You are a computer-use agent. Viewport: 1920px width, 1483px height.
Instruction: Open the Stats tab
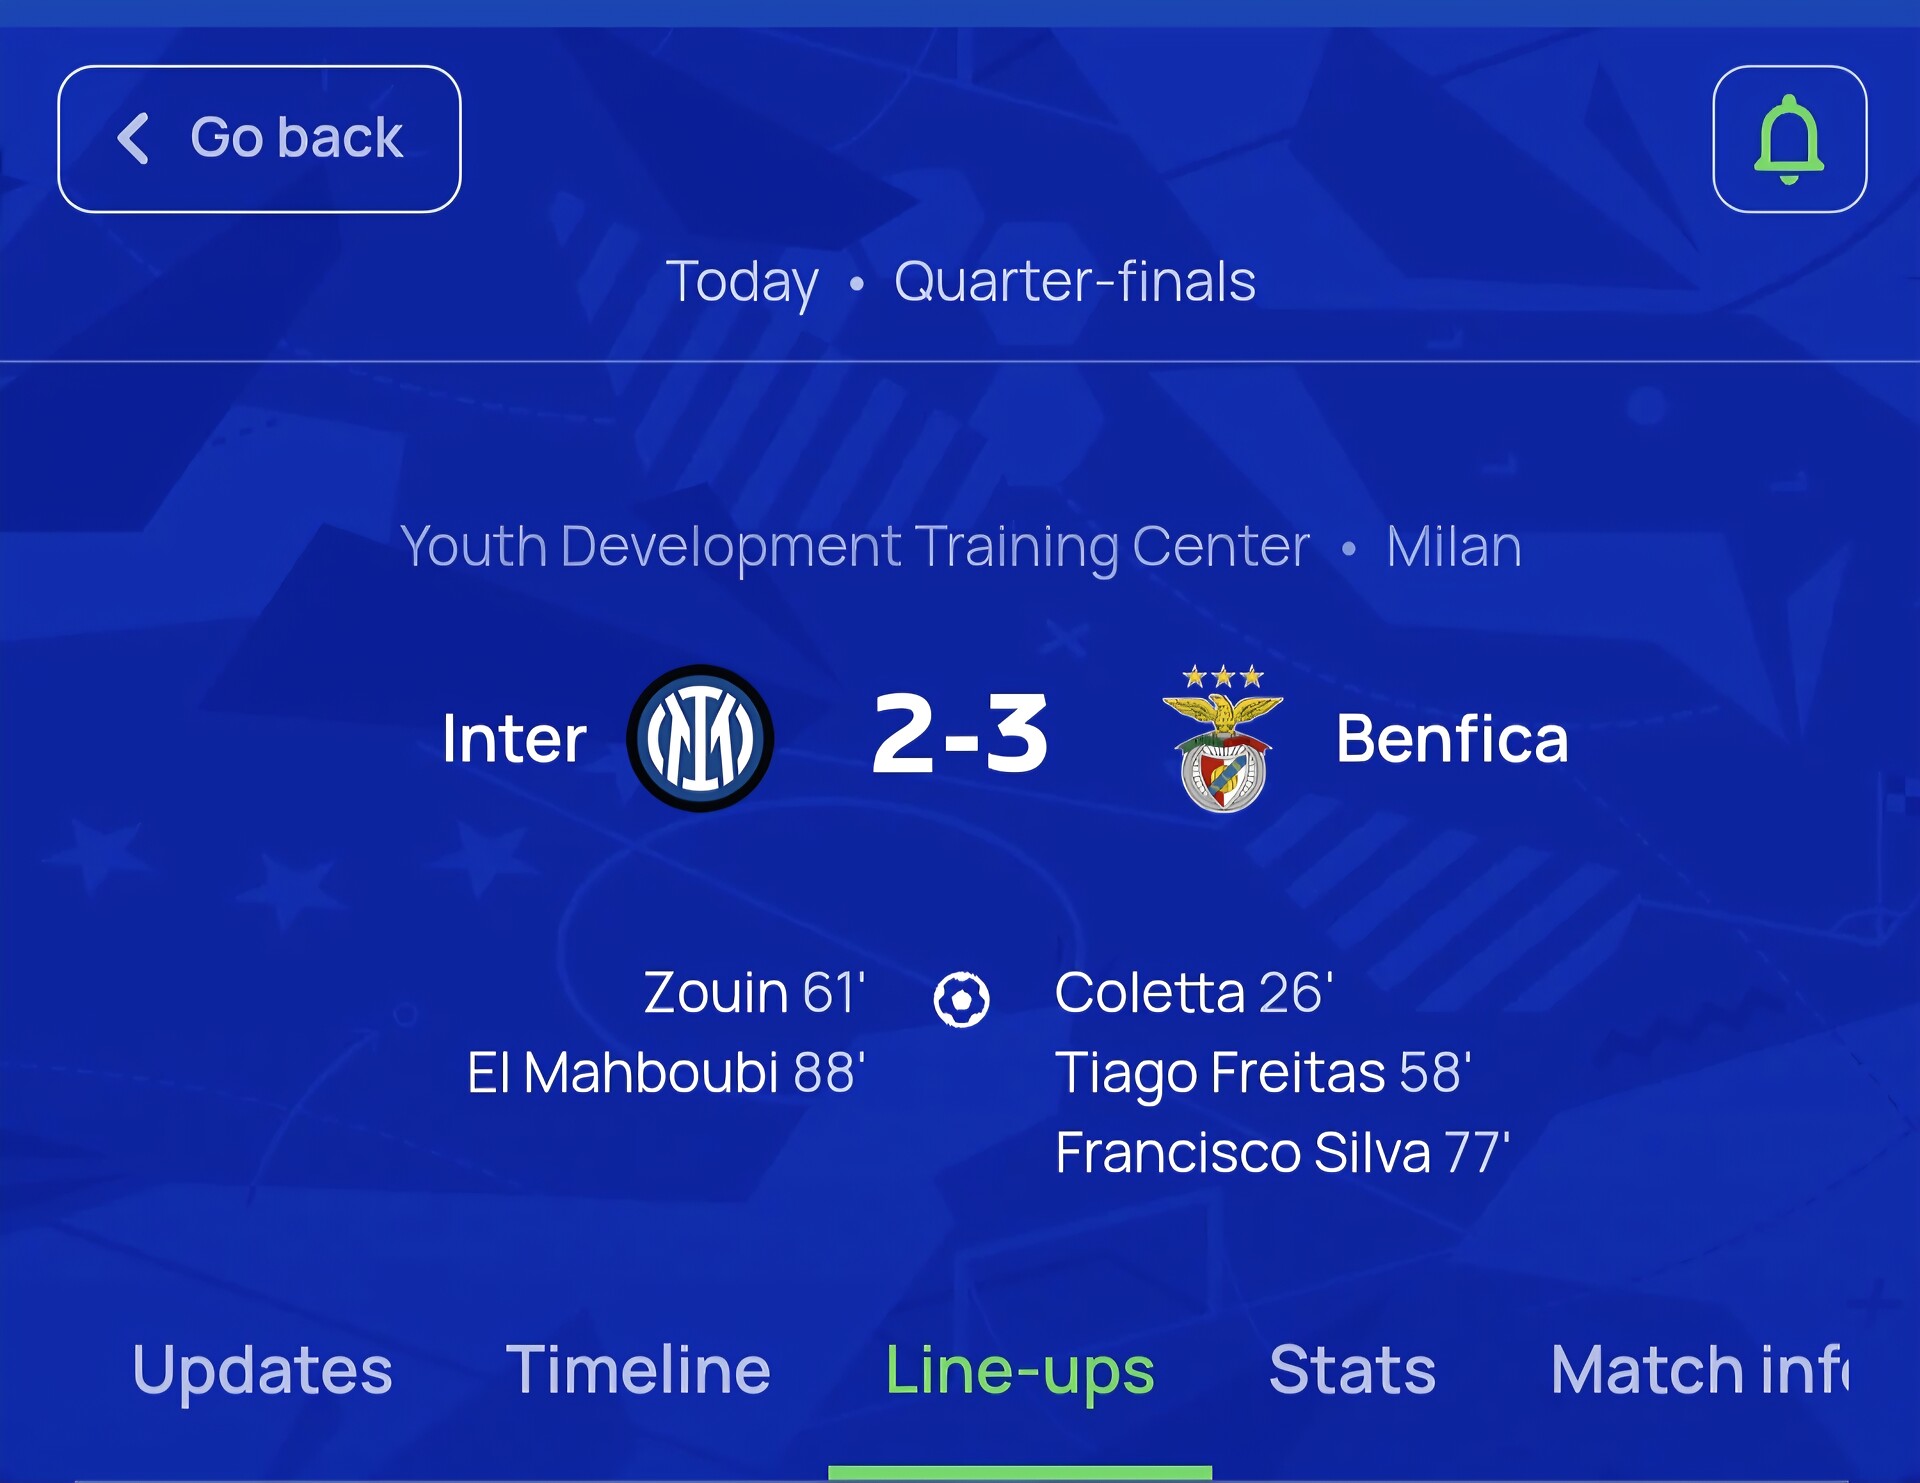pos(1352,1369)
